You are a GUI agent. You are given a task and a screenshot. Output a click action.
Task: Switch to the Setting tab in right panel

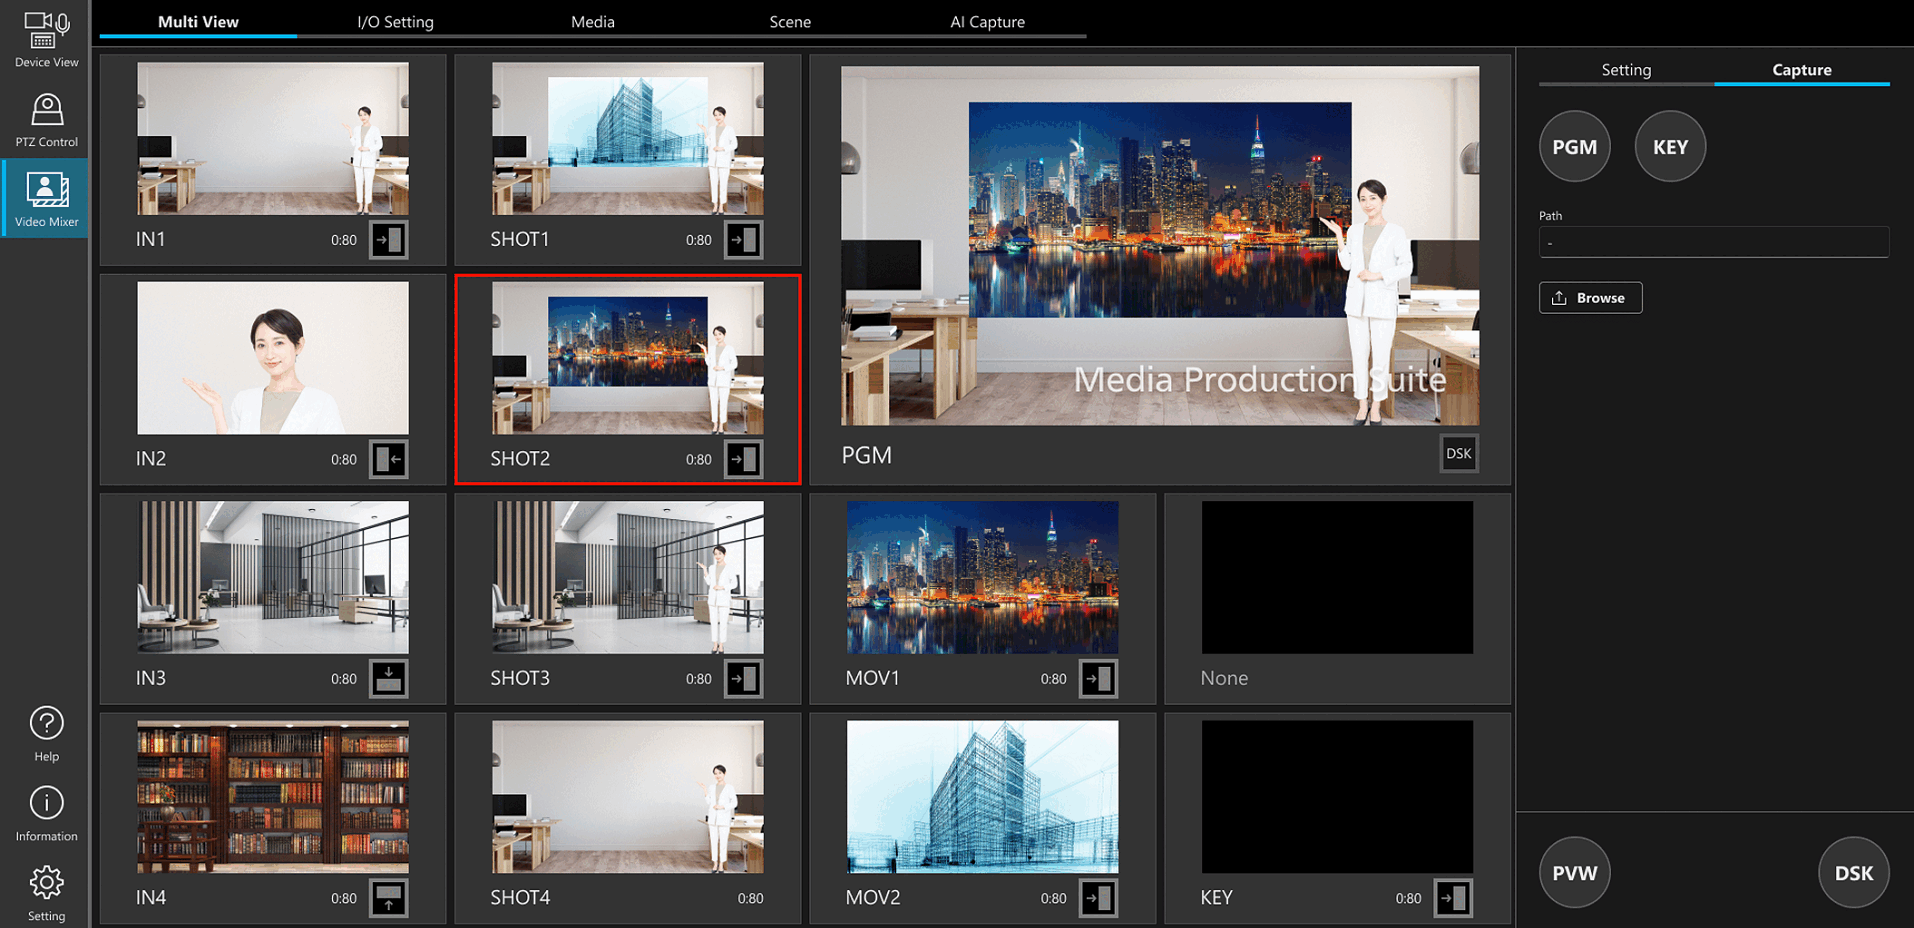(x=1626, y=70)
